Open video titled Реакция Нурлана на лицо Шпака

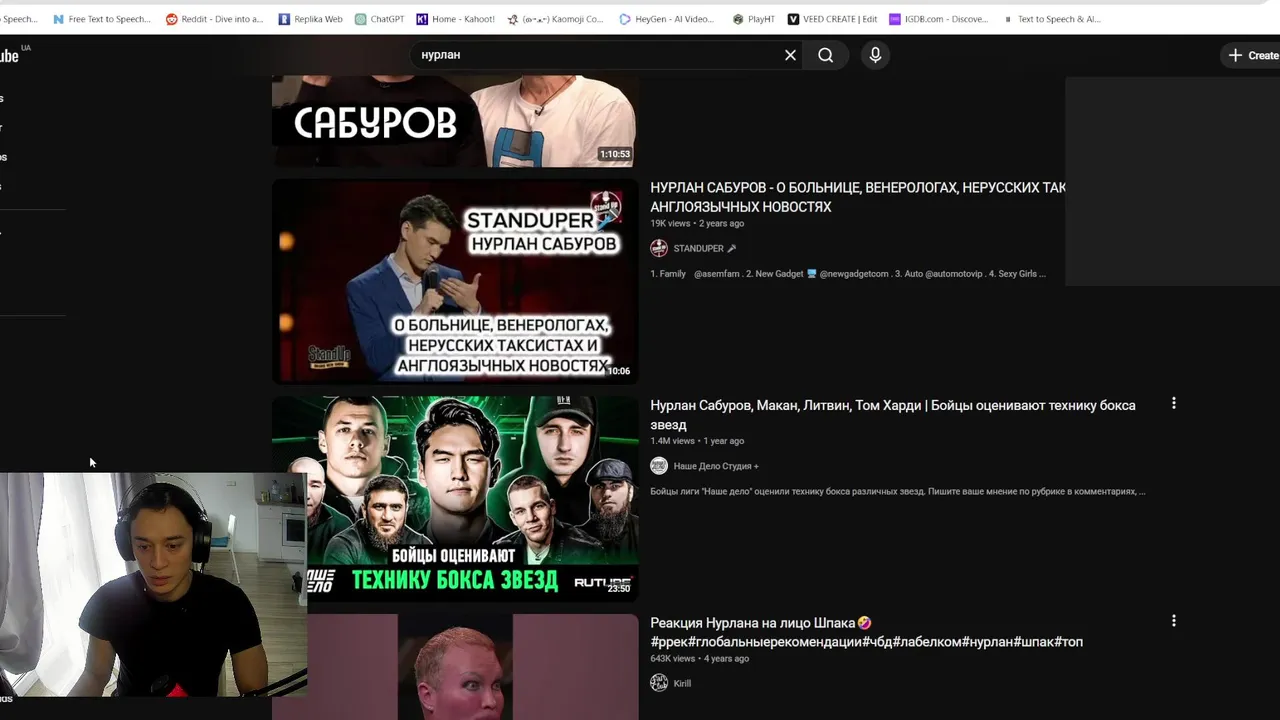(x=866, y=632)
